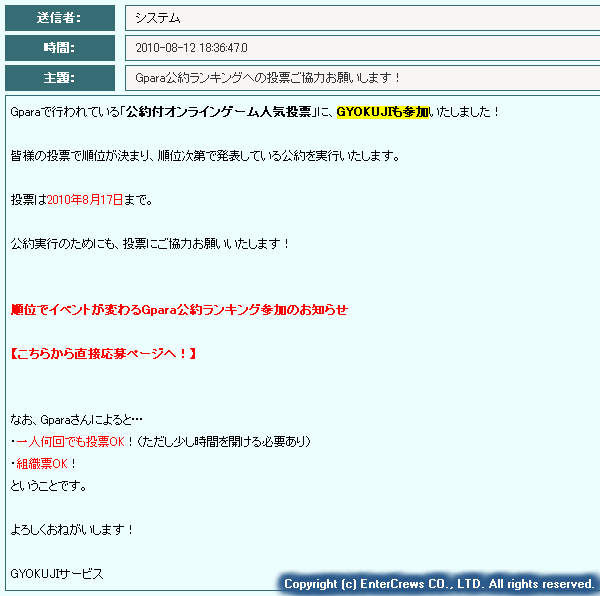
Task: Click the subject field about Gpara公約ランキング
Action: [362, 78]
